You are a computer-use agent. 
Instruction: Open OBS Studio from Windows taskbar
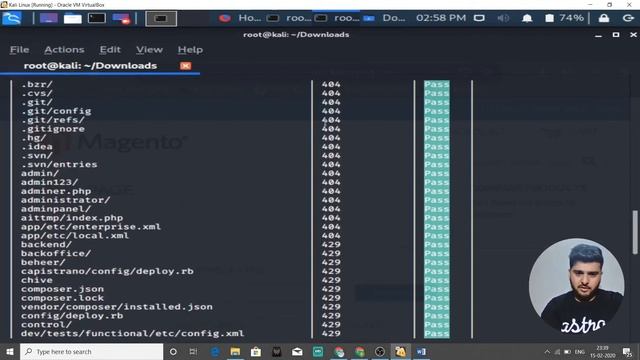pyautogui.click(x=380, y=351)
